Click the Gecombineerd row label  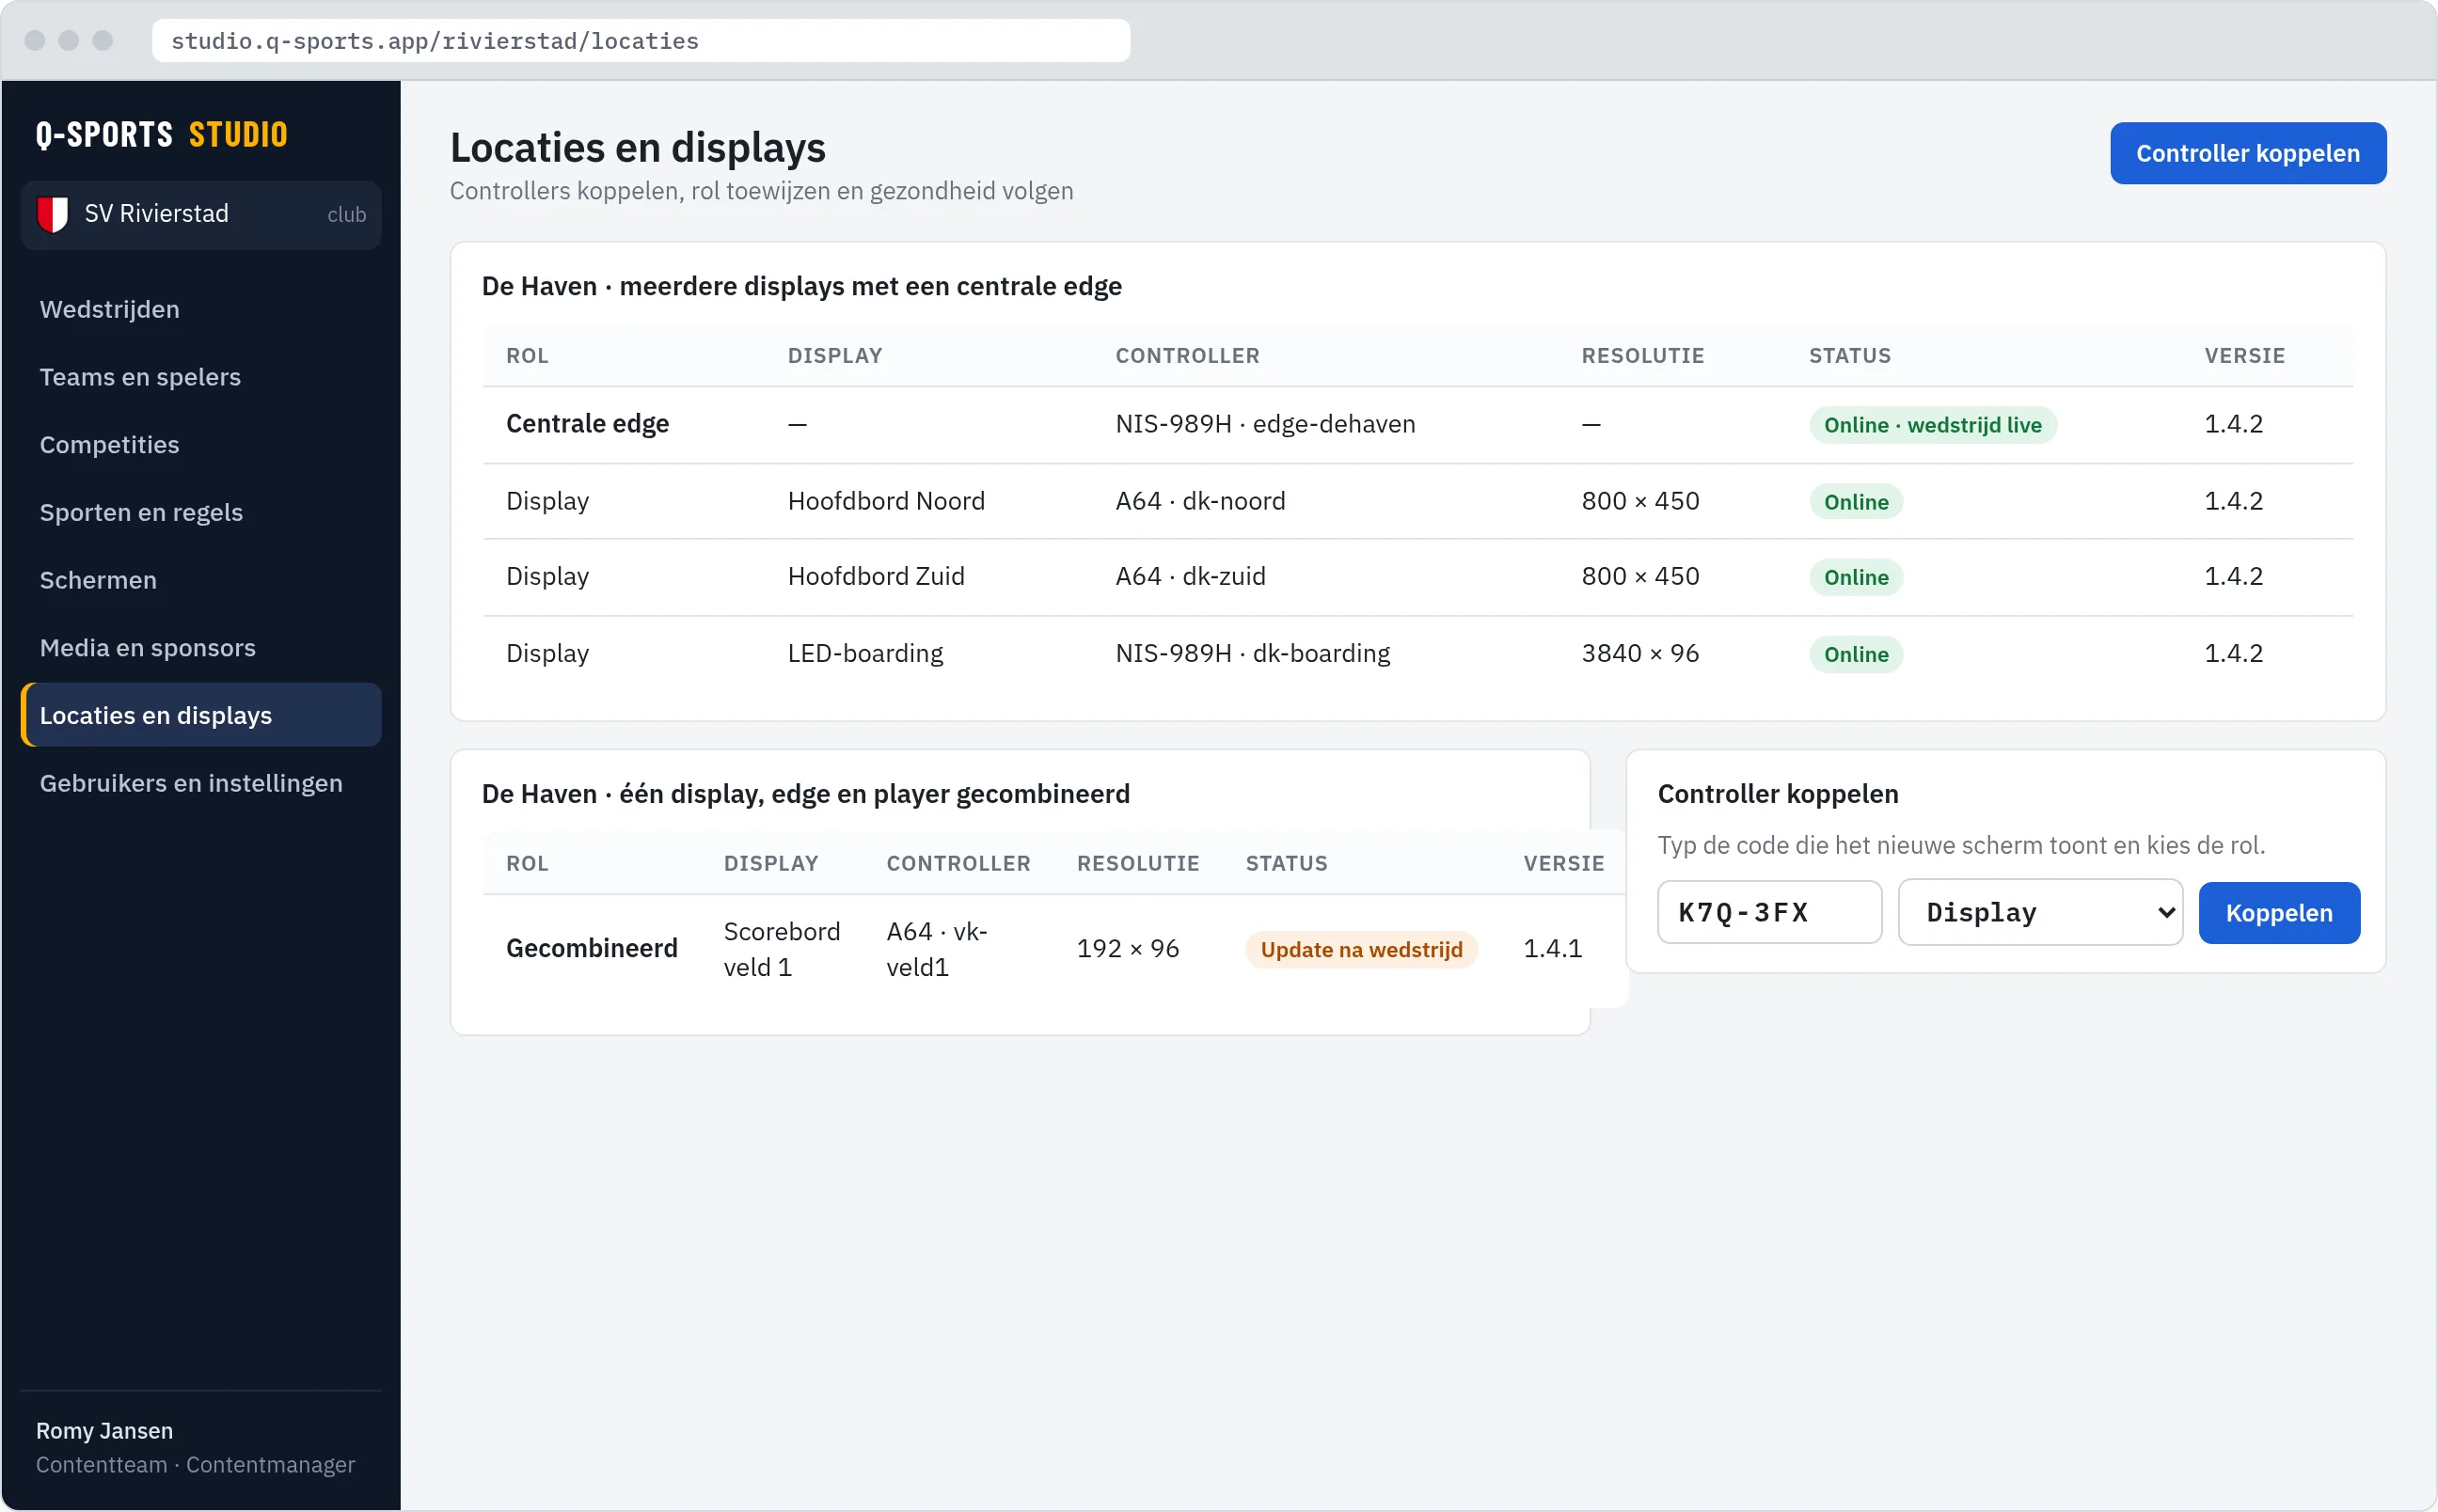(592, 948)
